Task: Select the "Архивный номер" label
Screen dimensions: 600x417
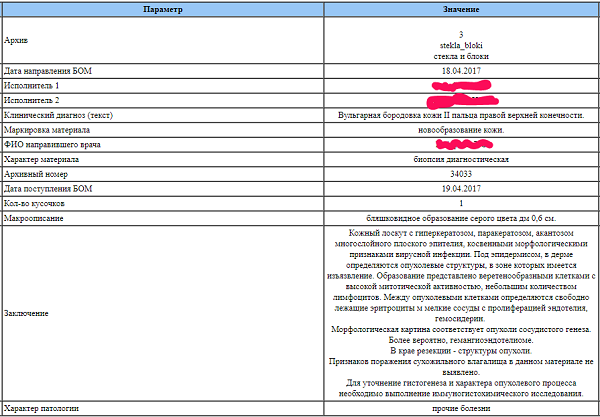Action: coord(36,174)
